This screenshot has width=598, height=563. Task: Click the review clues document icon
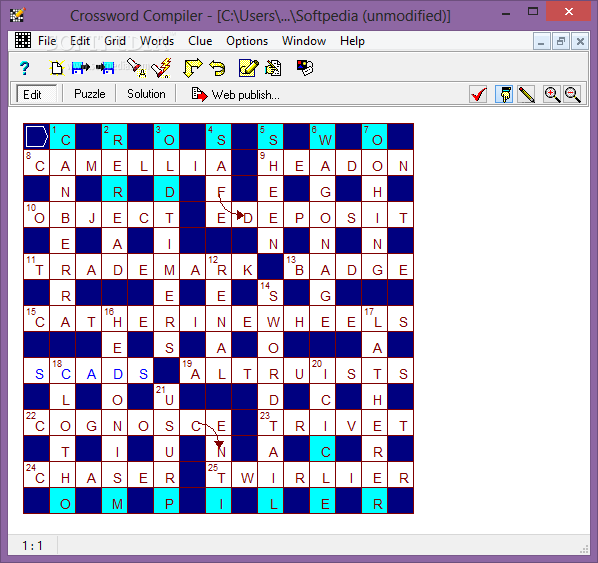273,68
